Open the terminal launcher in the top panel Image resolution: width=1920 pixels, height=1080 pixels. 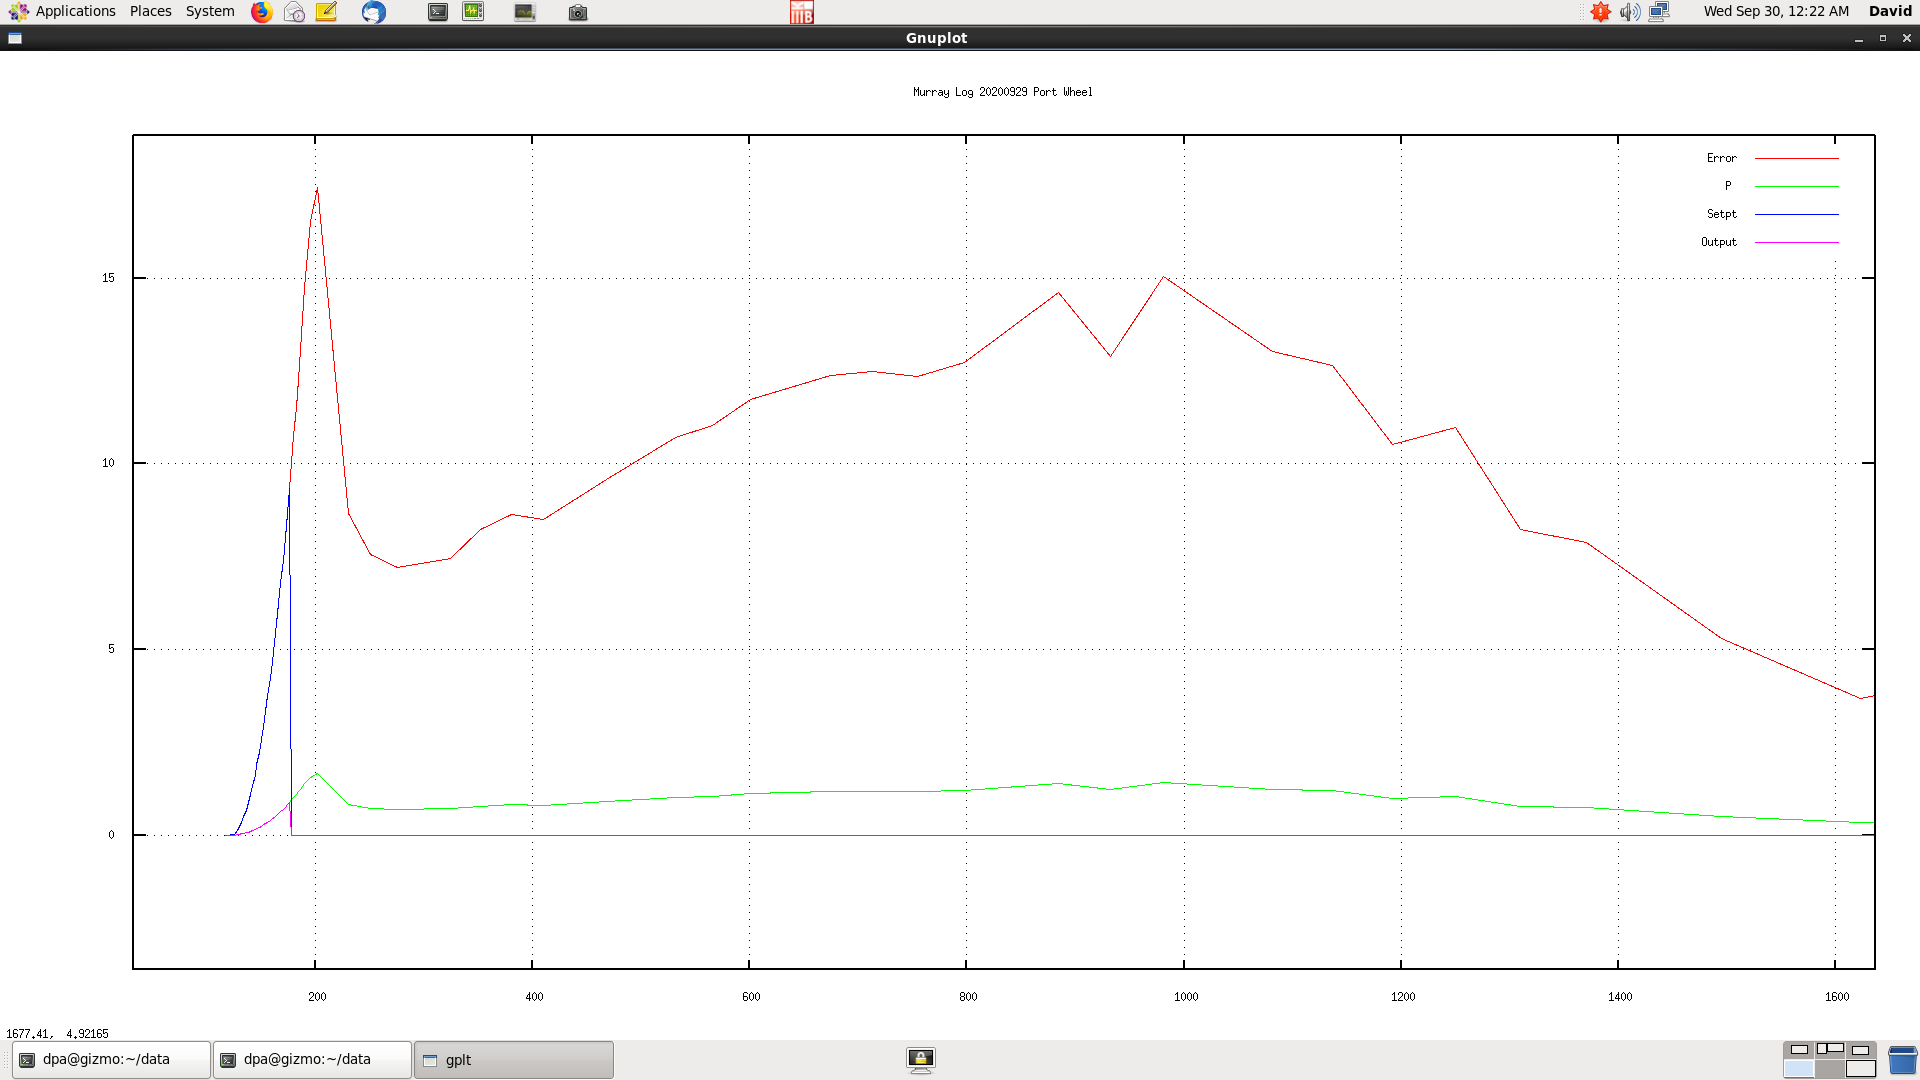pos(438,12)
